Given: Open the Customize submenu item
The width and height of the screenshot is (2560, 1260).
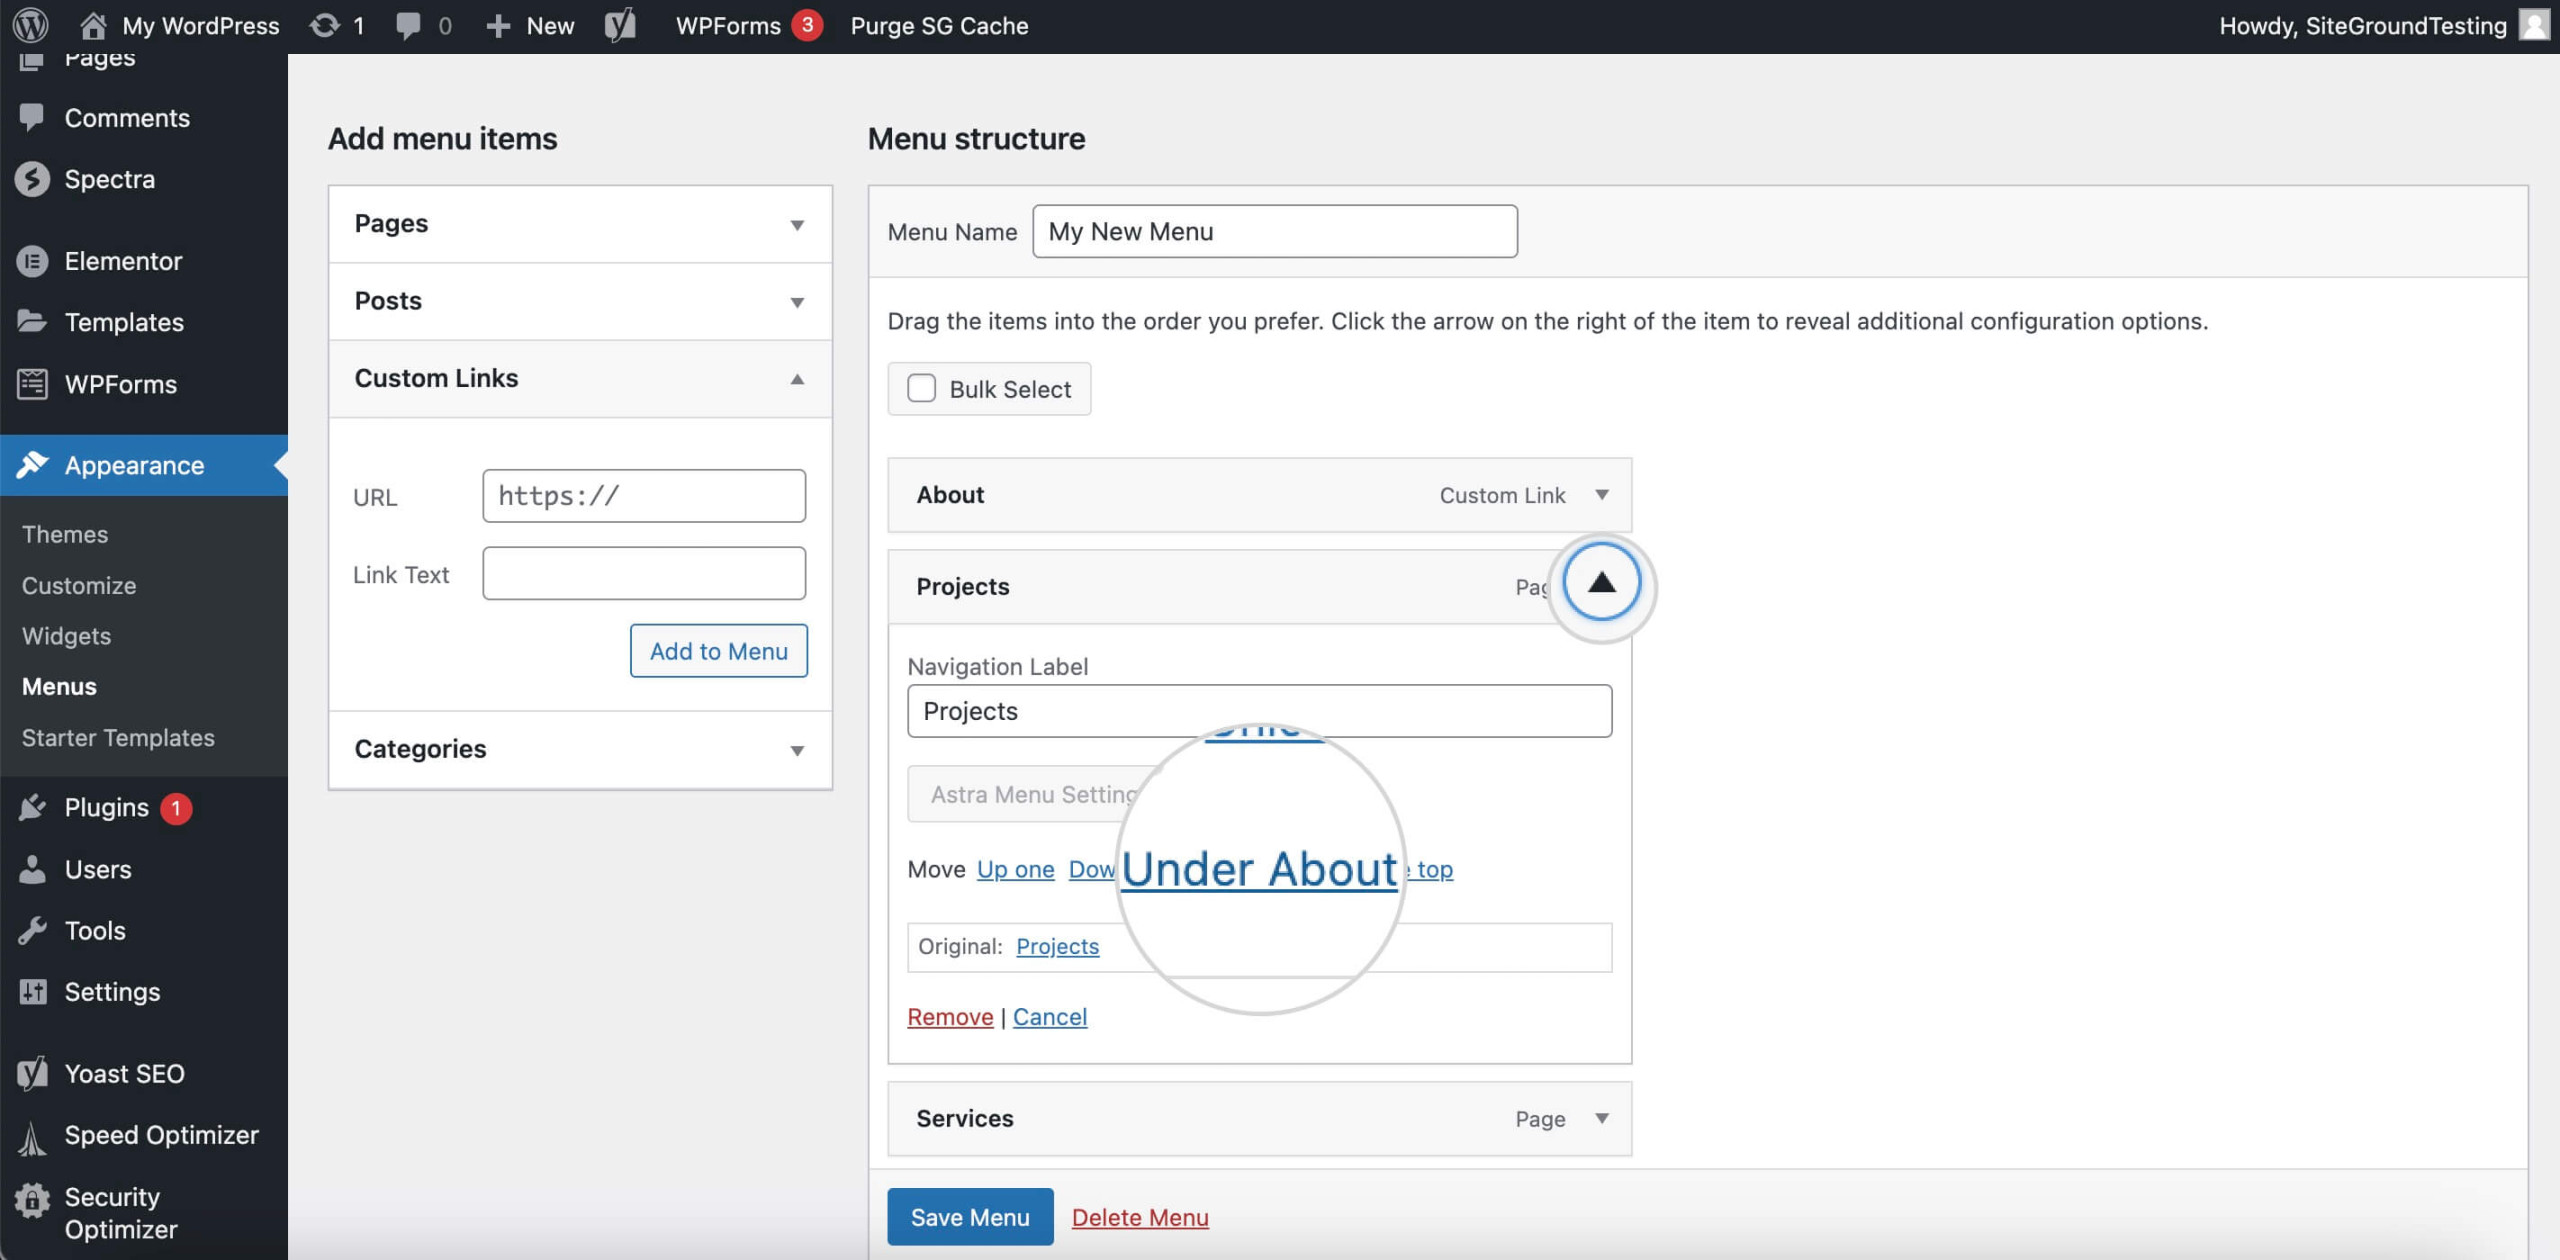Looking at the screenshot, I should tap(79, 585).
